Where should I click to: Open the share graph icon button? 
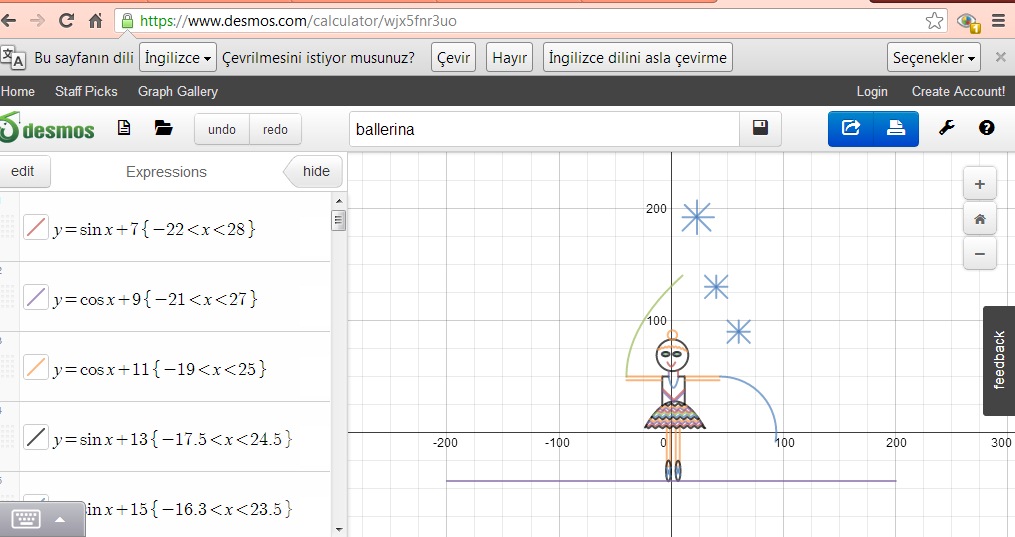[851, 129]
